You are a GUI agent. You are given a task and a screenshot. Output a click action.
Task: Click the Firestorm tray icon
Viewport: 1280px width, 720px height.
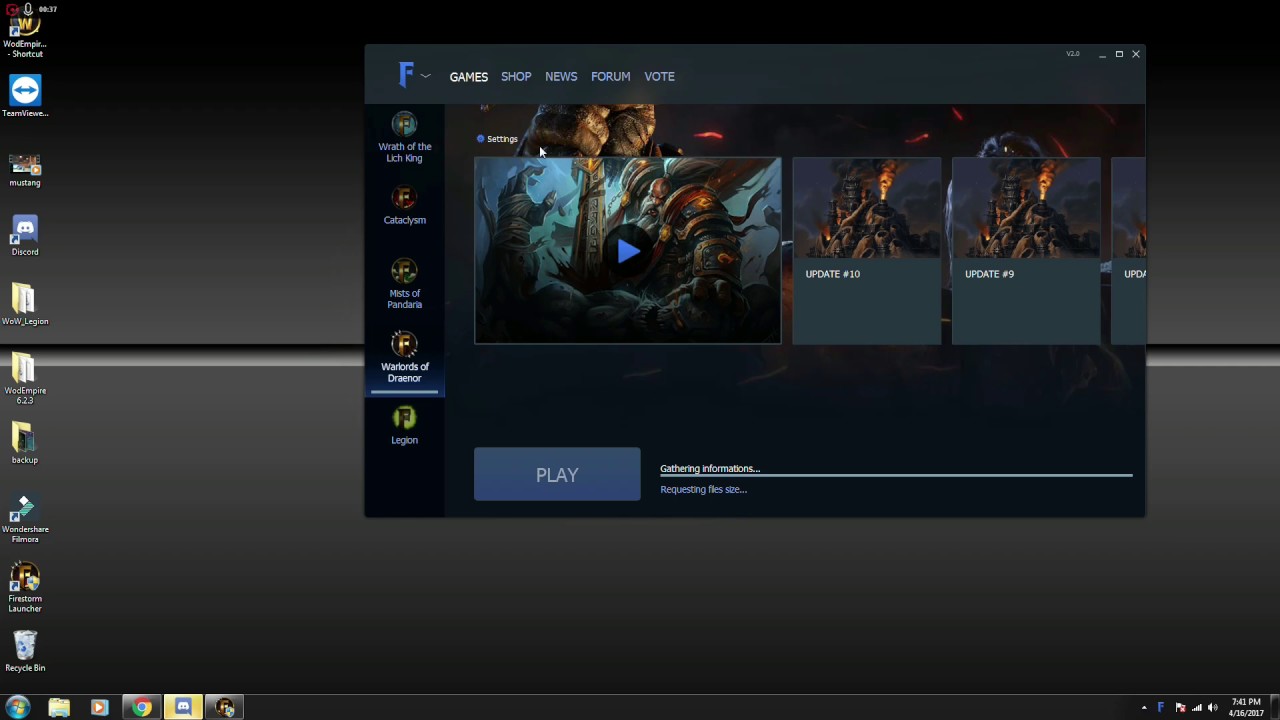click(x=1161, y=708)
